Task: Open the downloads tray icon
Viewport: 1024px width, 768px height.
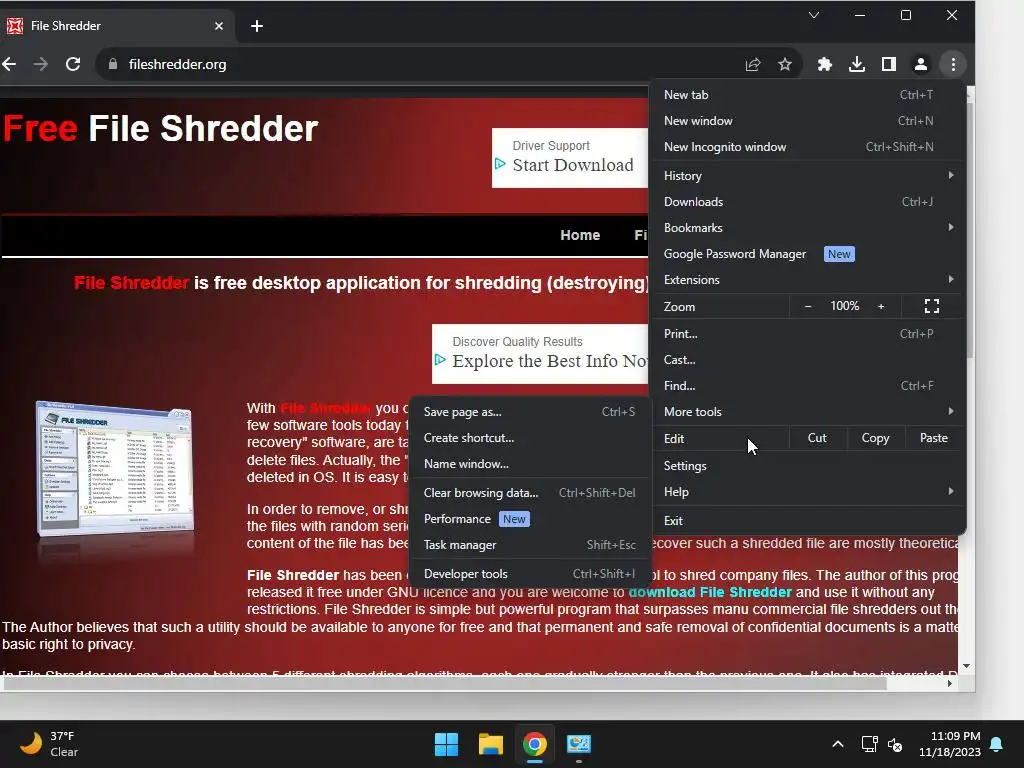Action: (857, 64)
